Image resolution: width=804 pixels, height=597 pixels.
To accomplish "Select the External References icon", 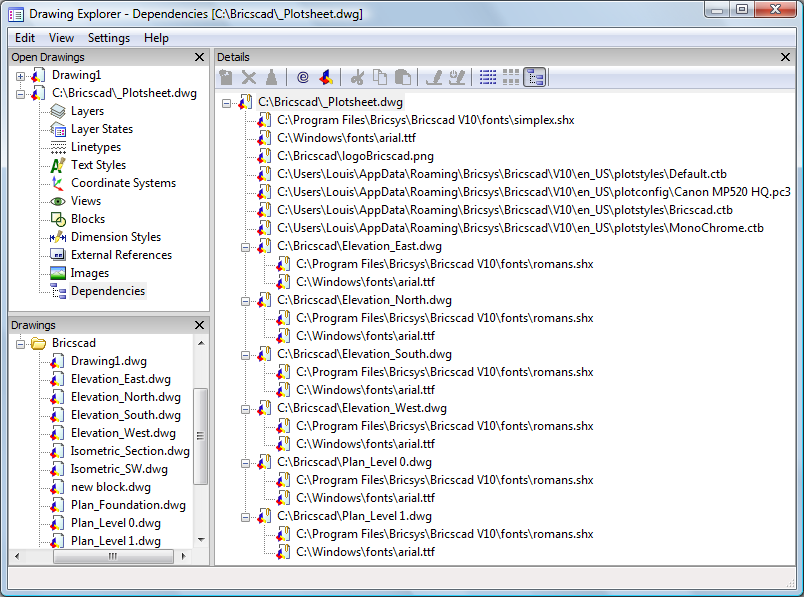I will (x=58, y=255).
